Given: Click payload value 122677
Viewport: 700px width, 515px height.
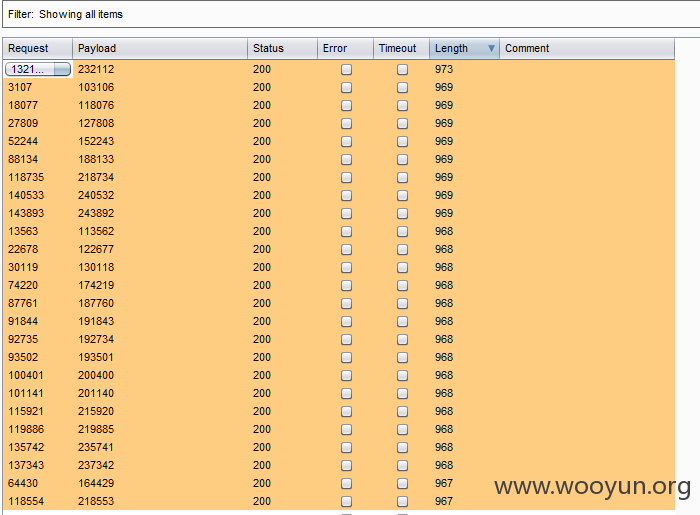Looking at the screenshot, I should (x=96, y=249).
